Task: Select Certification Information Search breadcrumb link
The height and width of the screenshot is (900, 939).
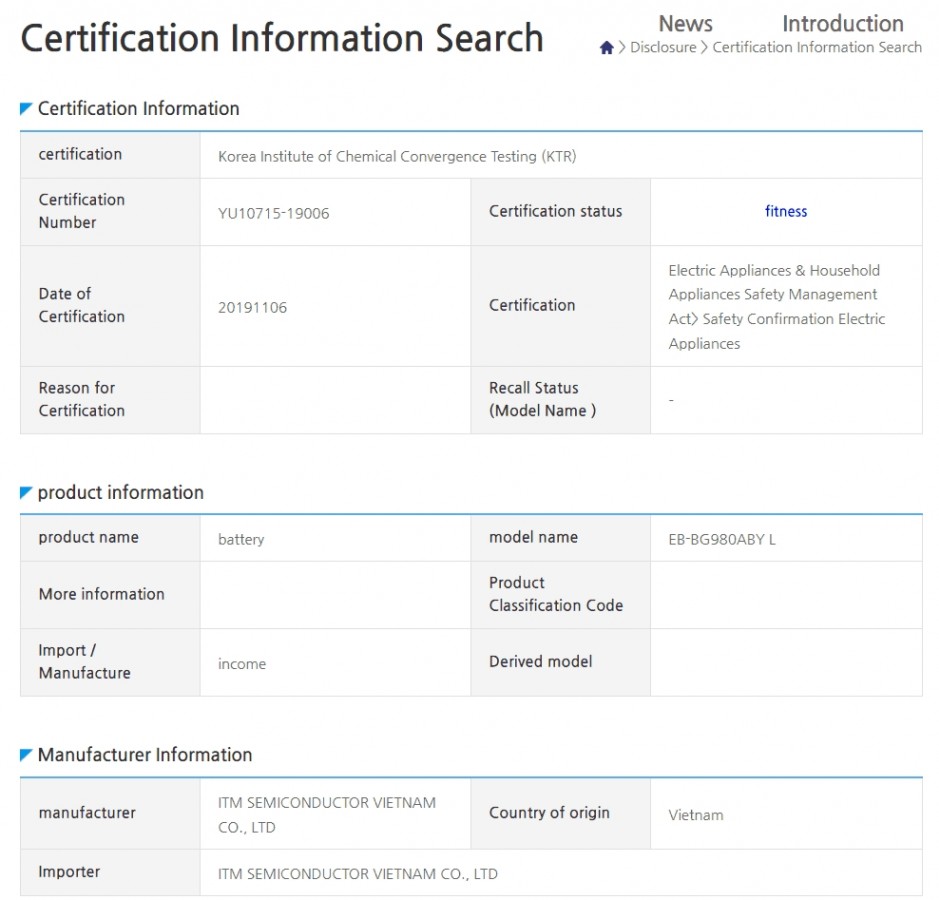Action: (x=817, y=48)
